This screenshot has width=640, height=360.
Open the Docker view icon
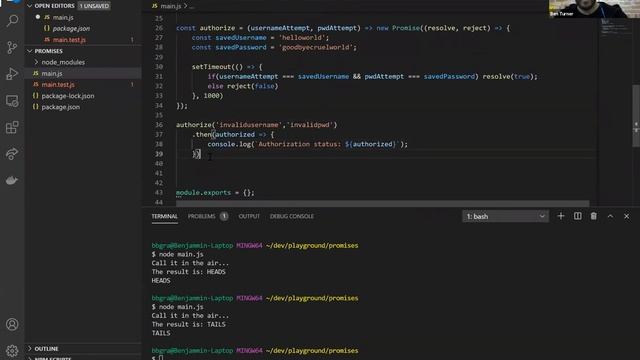click(x=12, y=180)
